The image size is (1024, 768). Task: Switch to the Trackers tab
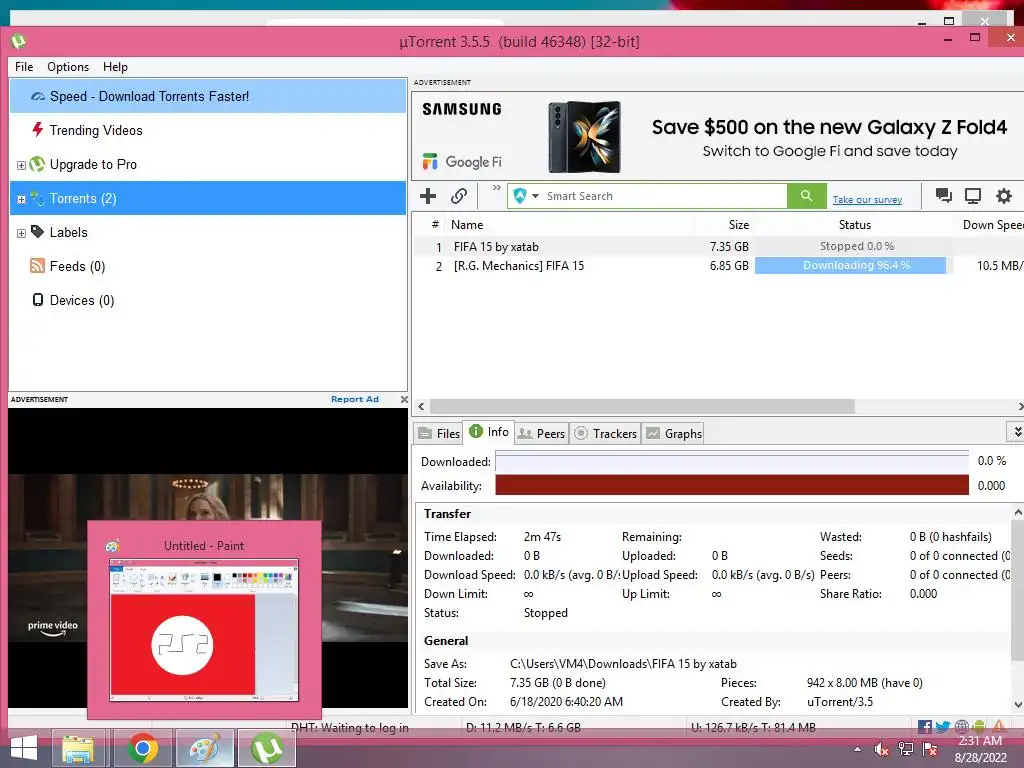coord(605,434)
